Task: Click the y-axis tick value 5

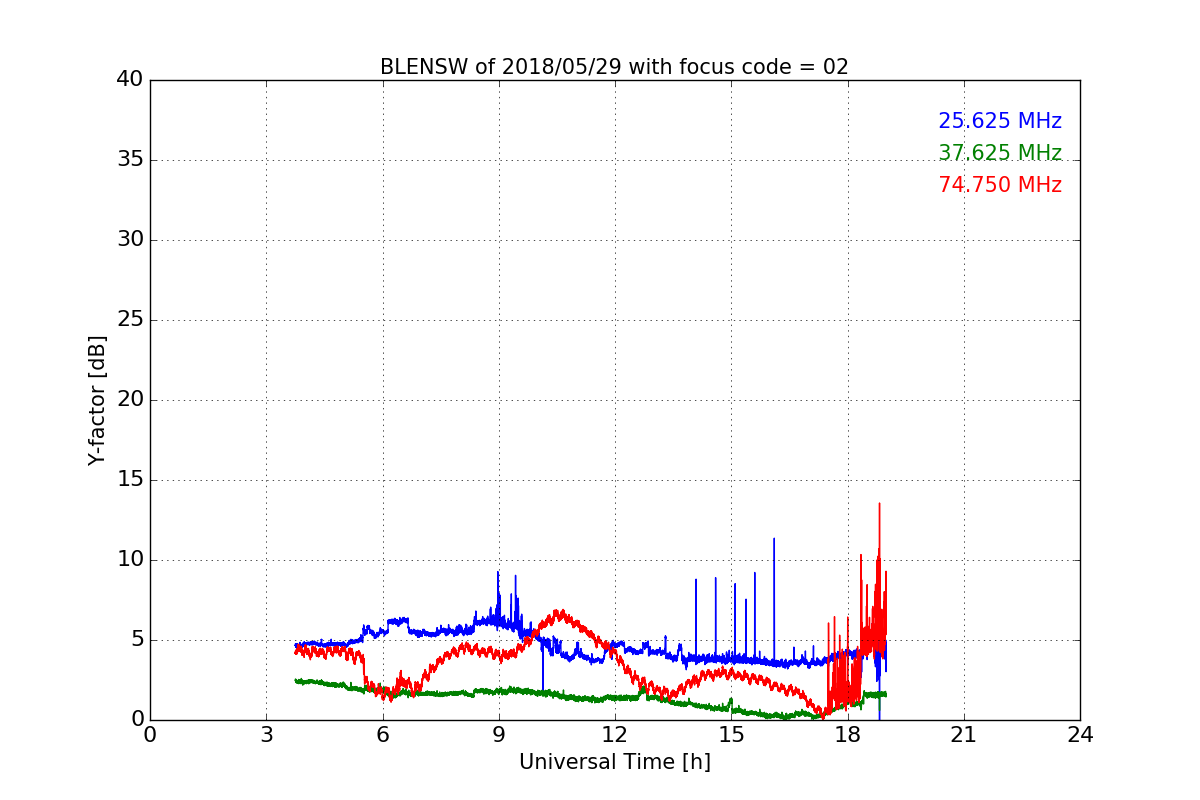Action: [x=137, y=640]
